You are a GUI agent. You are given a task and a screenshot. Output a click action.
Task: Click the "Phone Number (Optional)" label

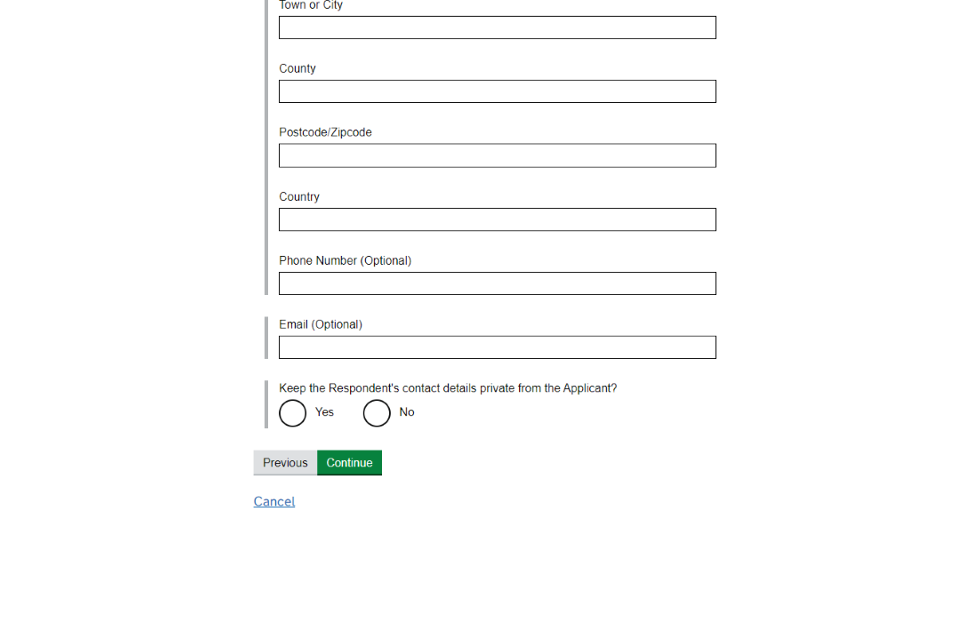click(x=345, y=261)
